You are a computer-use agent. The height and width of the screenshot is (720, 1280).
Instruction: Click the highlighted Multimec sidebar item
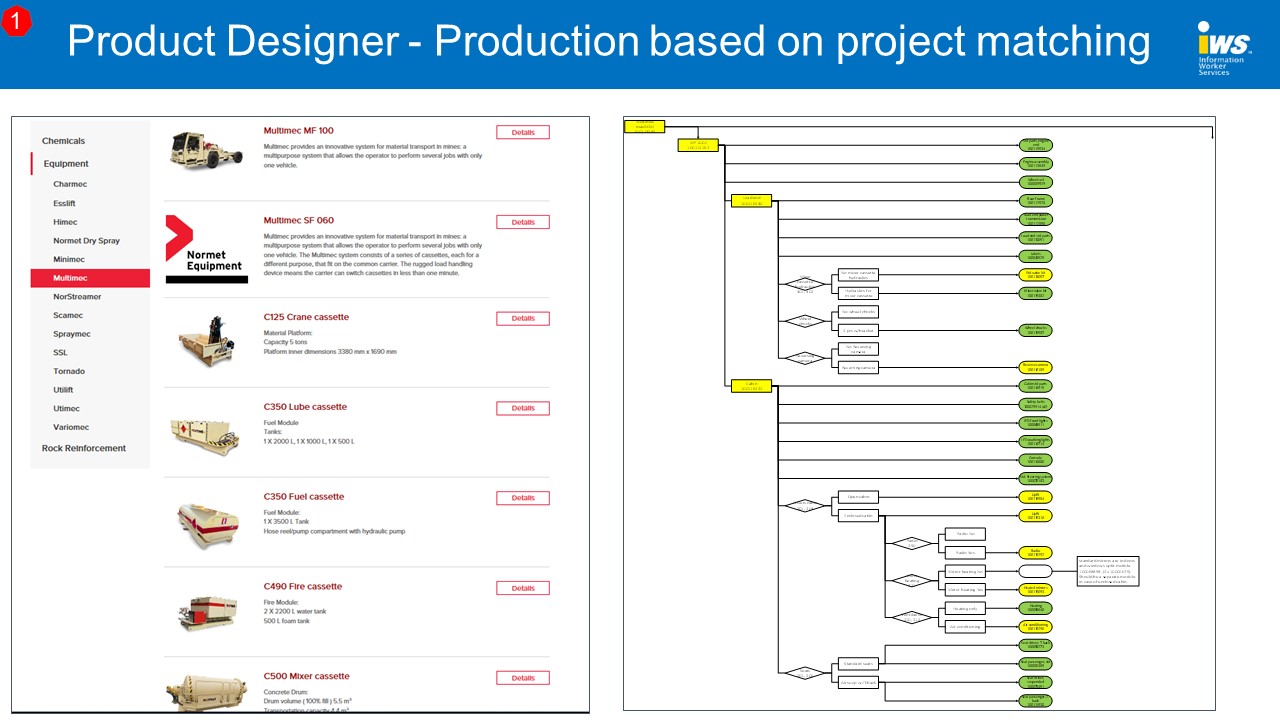click(x=90, y=278)
